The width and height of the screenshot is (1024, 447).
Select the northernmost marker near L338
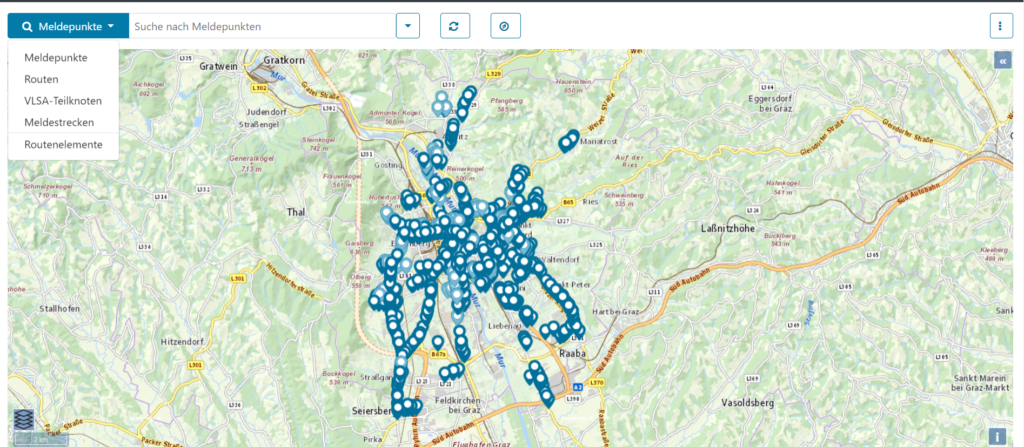point(469,93)
